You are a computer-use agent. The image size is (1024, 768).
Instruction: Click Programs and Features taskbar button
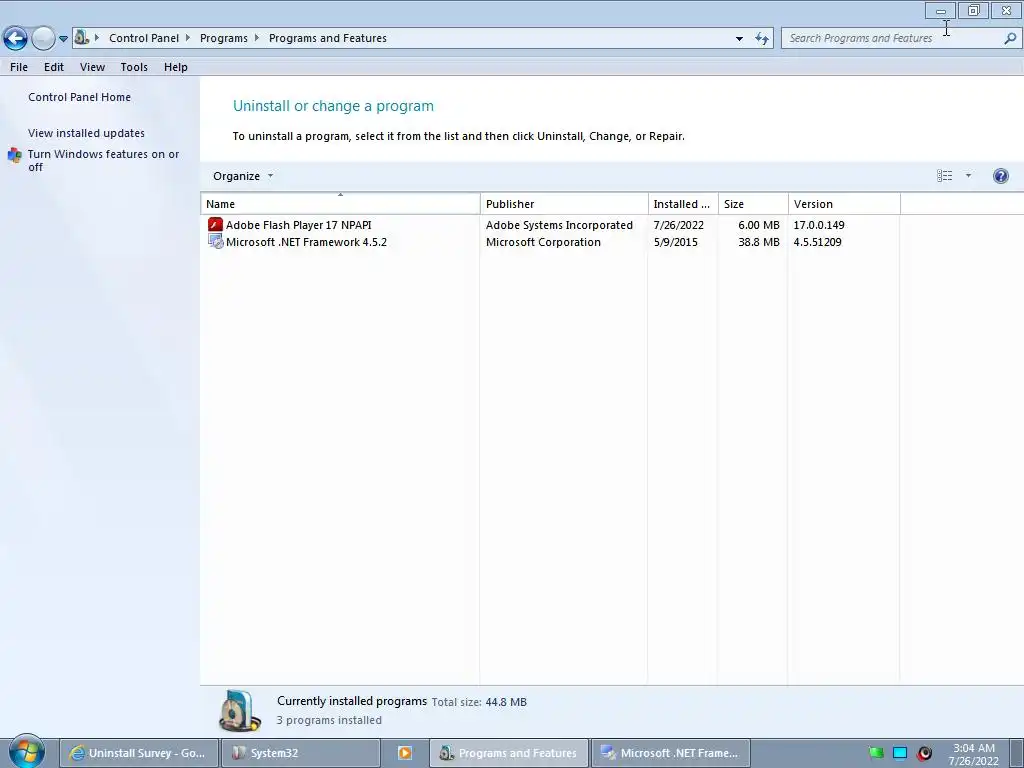pyautogui.click(x=509, y=753)
